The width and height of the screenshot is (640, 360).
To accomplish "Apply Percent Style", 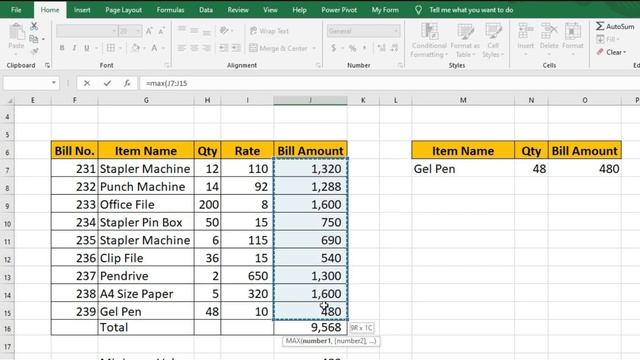I will pos(352,48).
